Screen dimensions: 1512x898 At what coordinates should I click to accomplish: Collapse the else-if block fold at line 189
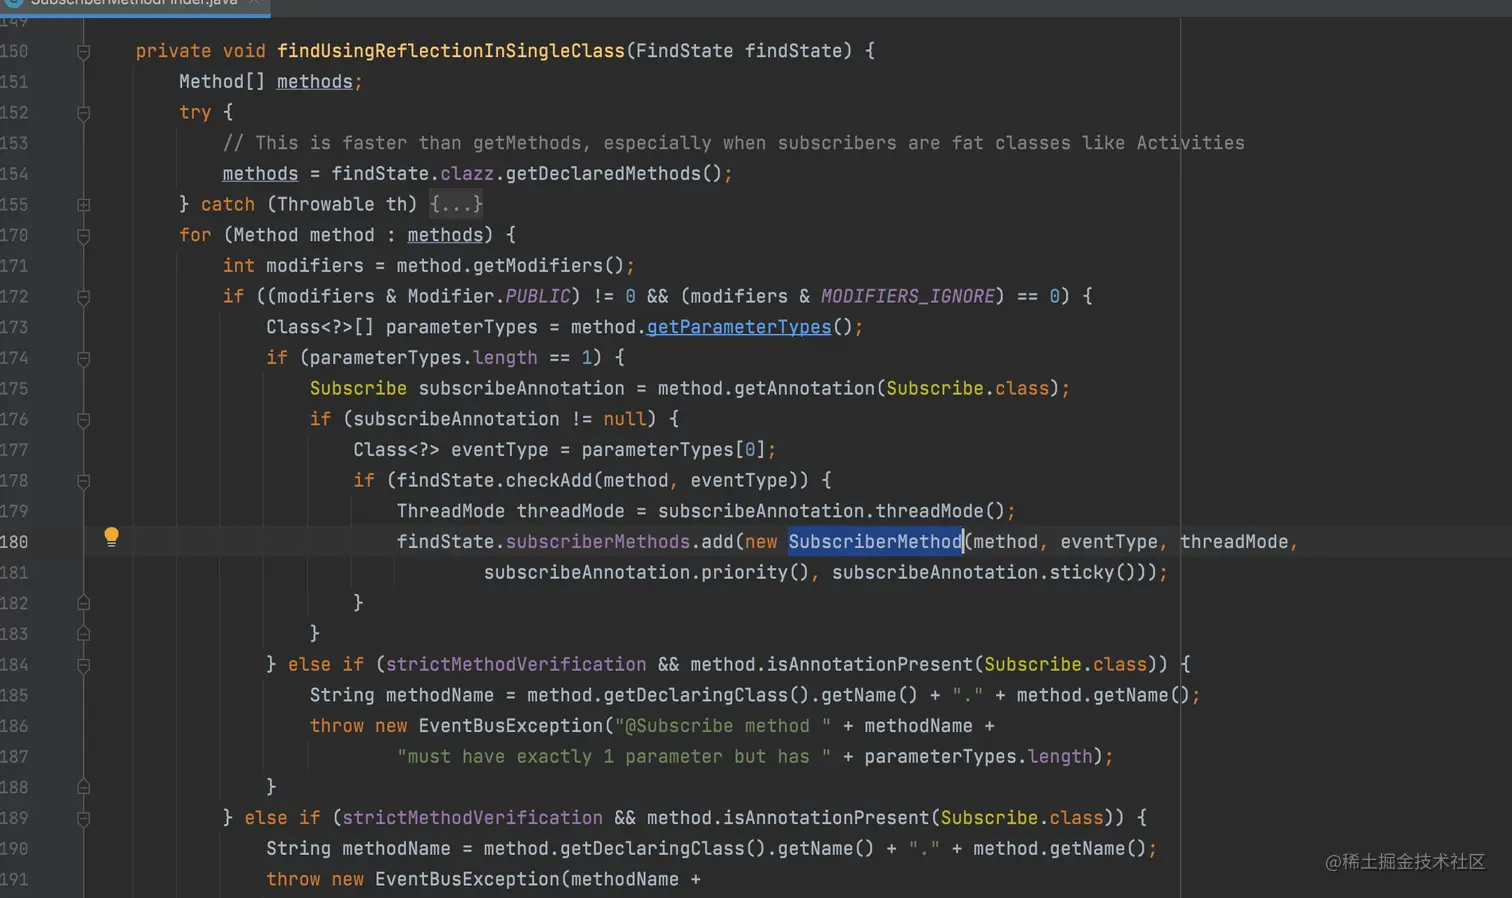[x=84, y=818]
